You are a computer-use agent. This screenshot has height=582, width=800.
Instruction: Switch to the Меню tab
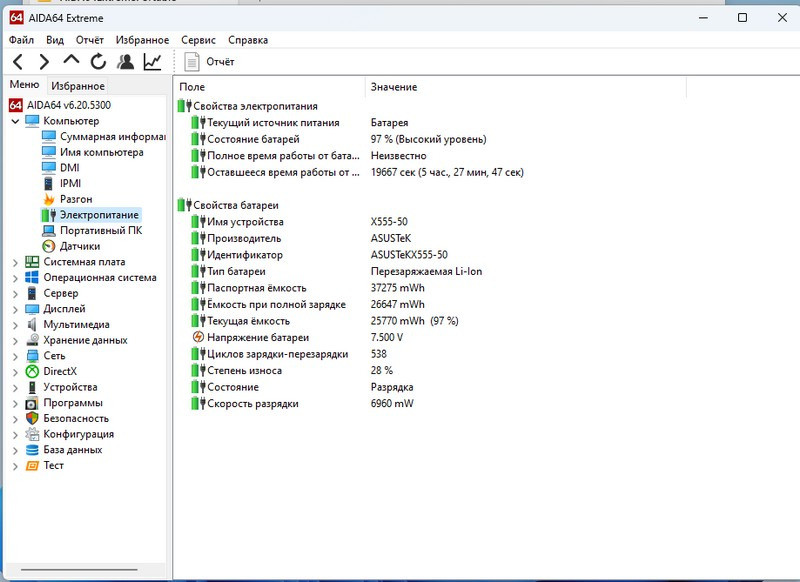coord(24,85)
